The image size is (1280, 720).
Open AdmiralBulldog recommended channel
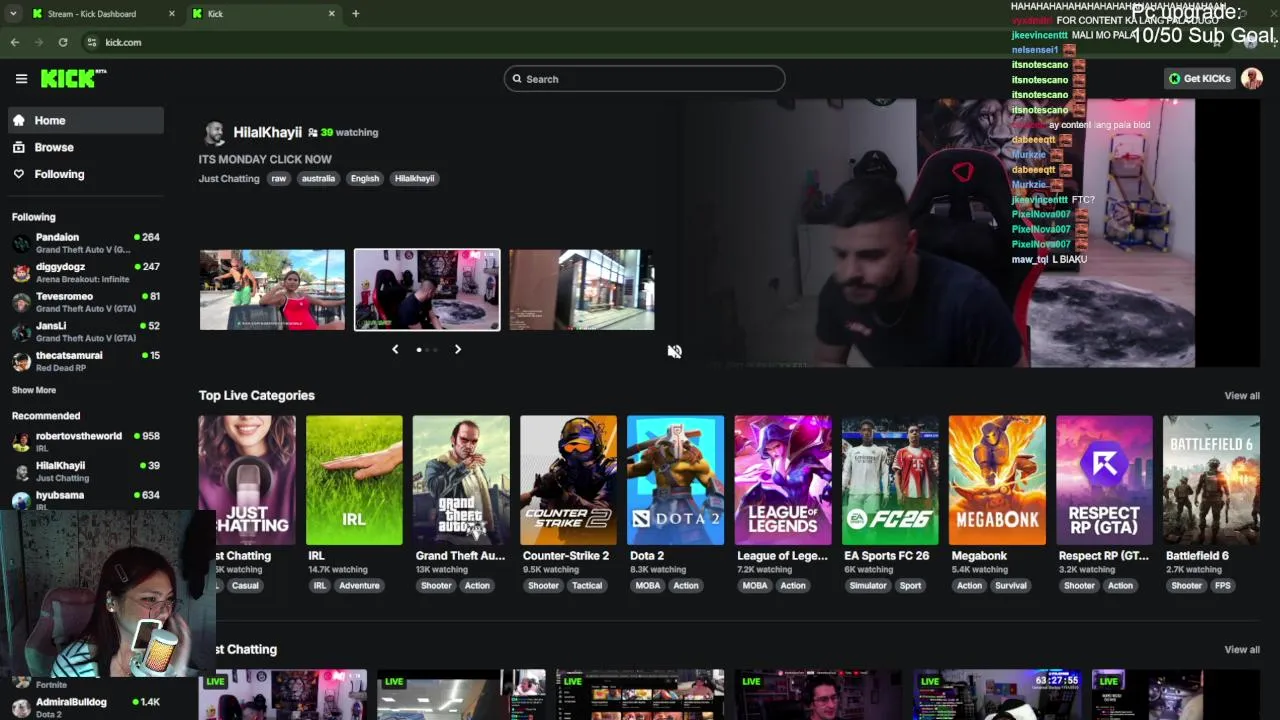pyautogui.click(x=86, y=707)
